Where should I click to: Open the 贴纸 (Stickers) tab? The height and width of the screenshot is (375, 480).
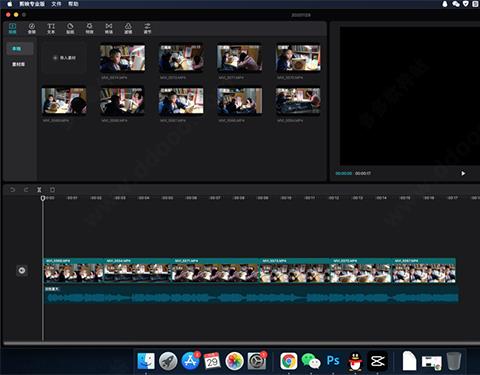coord(70,29)
